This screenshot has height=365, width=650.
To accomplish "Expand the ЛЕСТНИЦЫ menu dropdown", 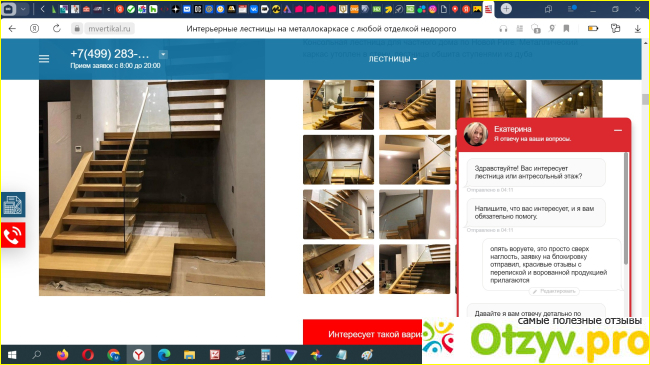I will [393, 59].
